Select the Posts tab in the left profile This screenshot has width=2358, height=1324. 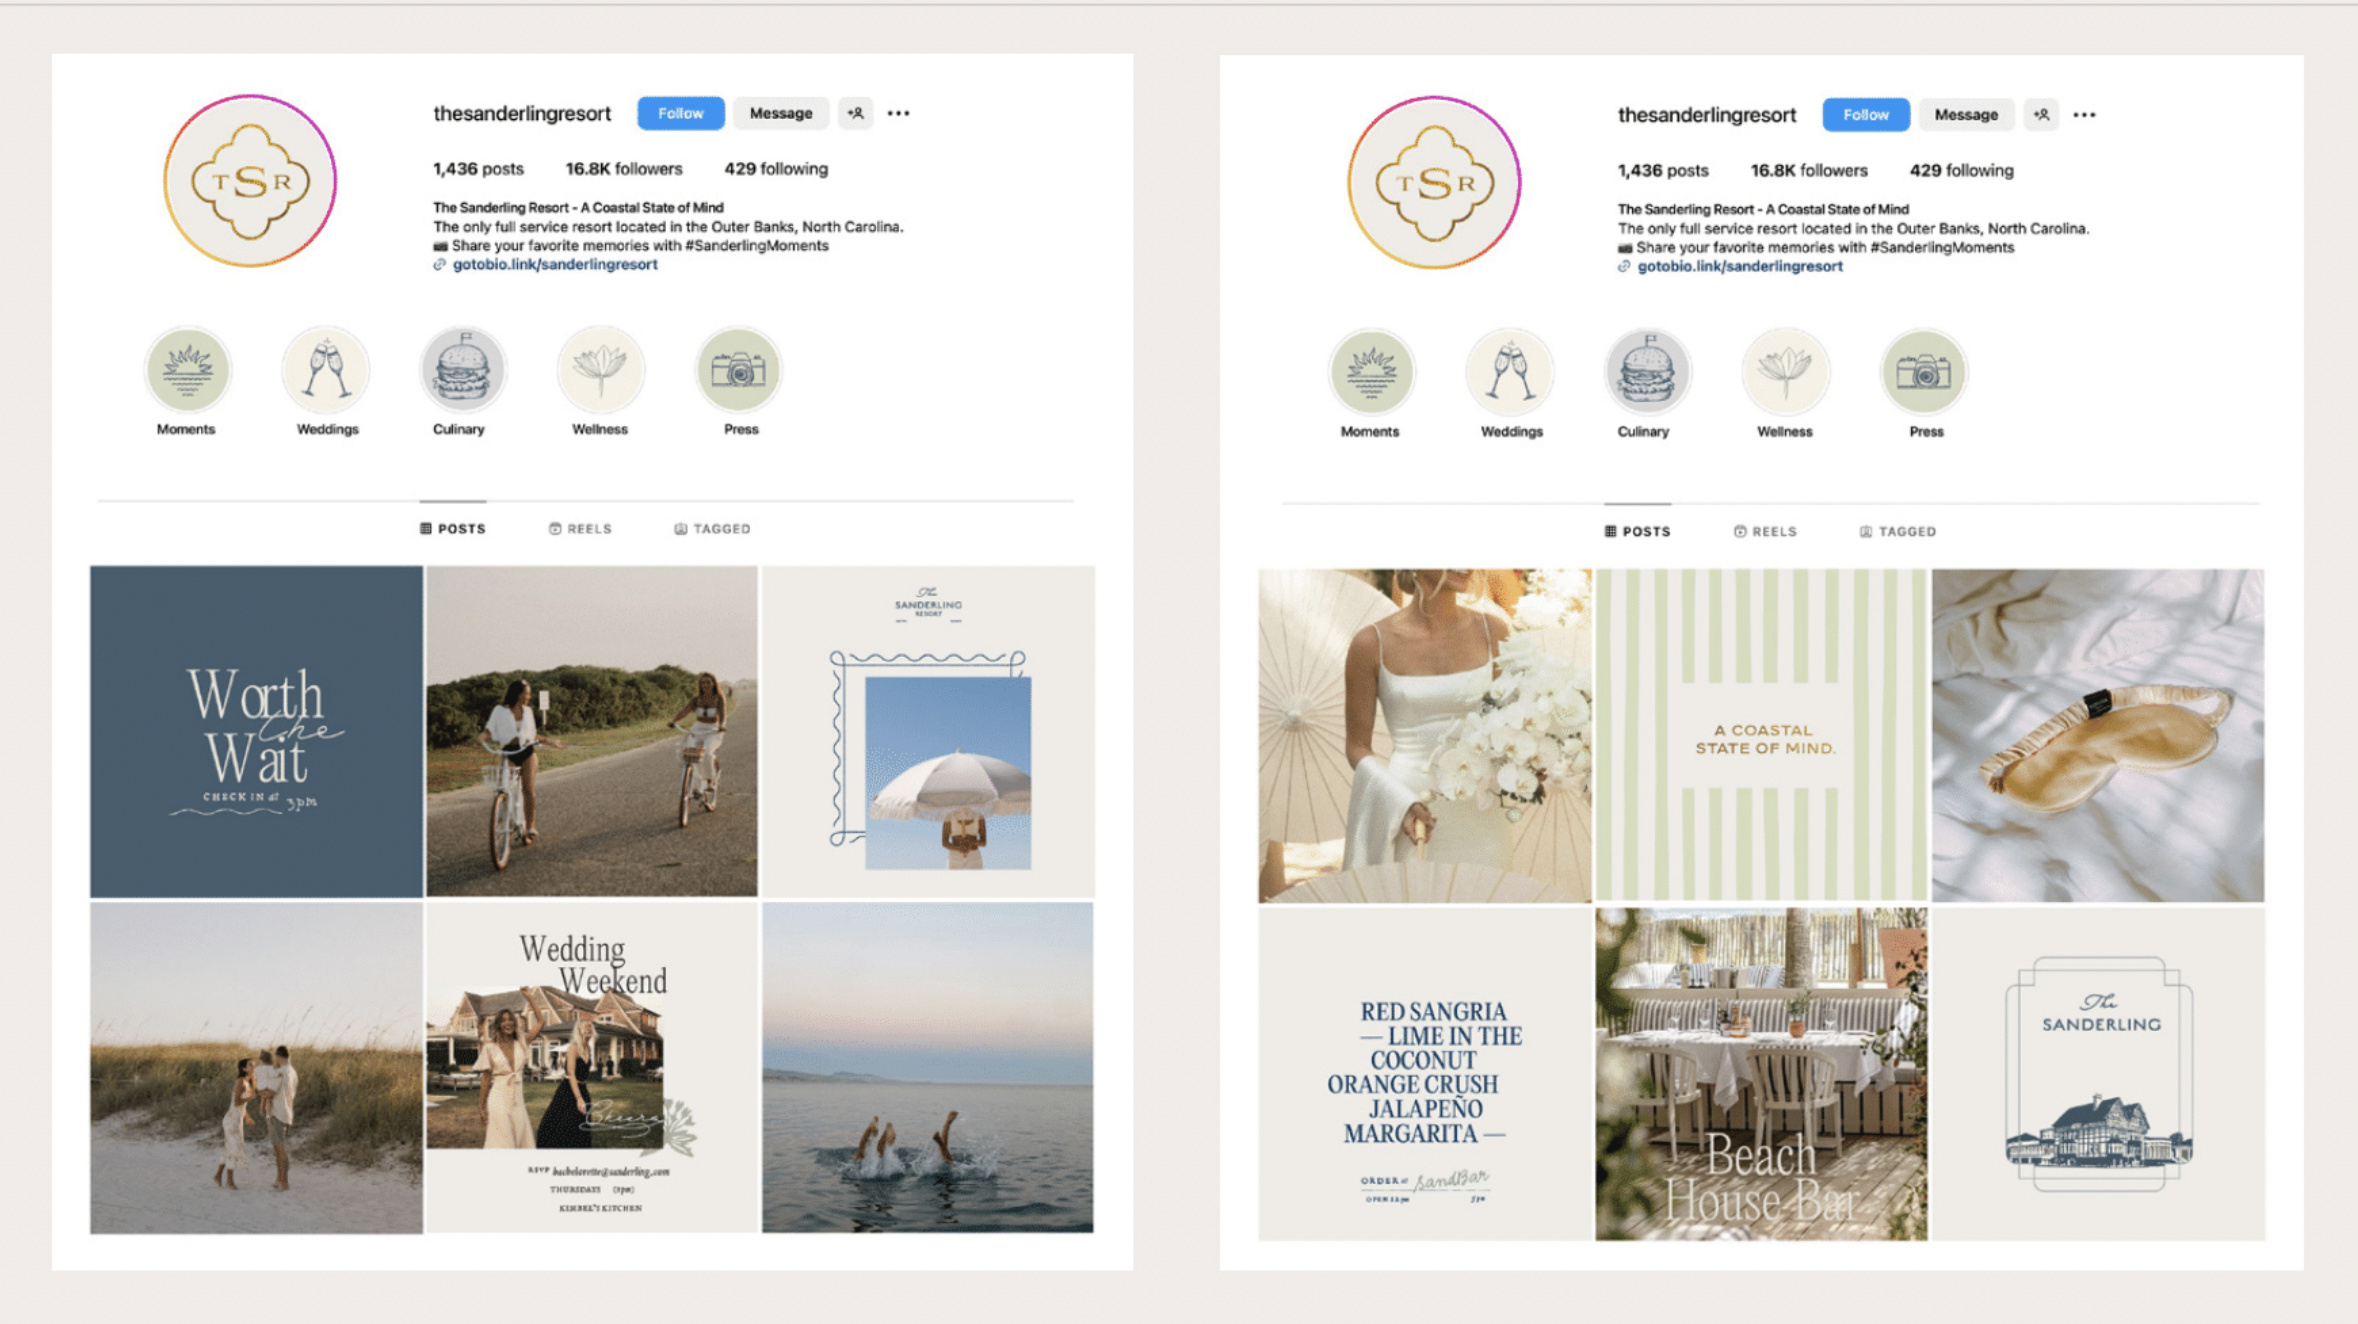coord(453,529)
